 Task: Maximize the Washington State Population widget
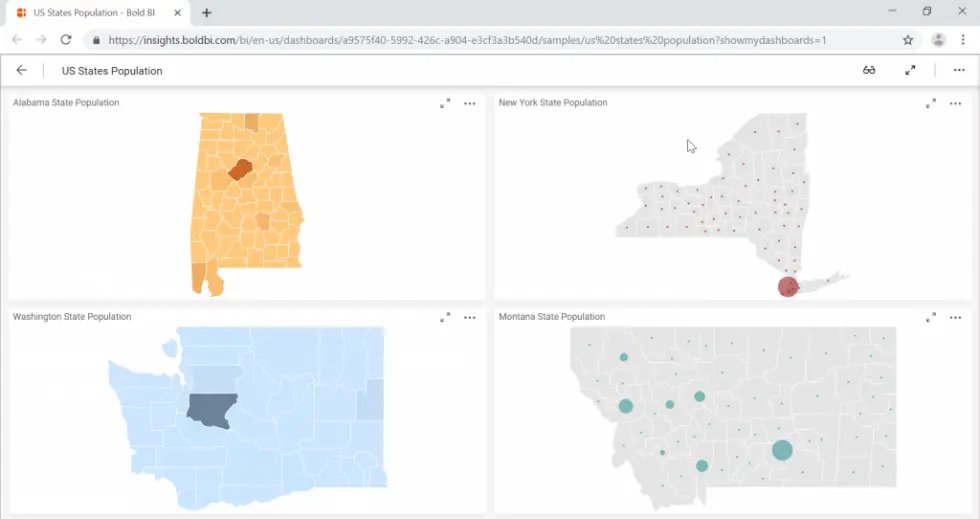pos(445,317)
